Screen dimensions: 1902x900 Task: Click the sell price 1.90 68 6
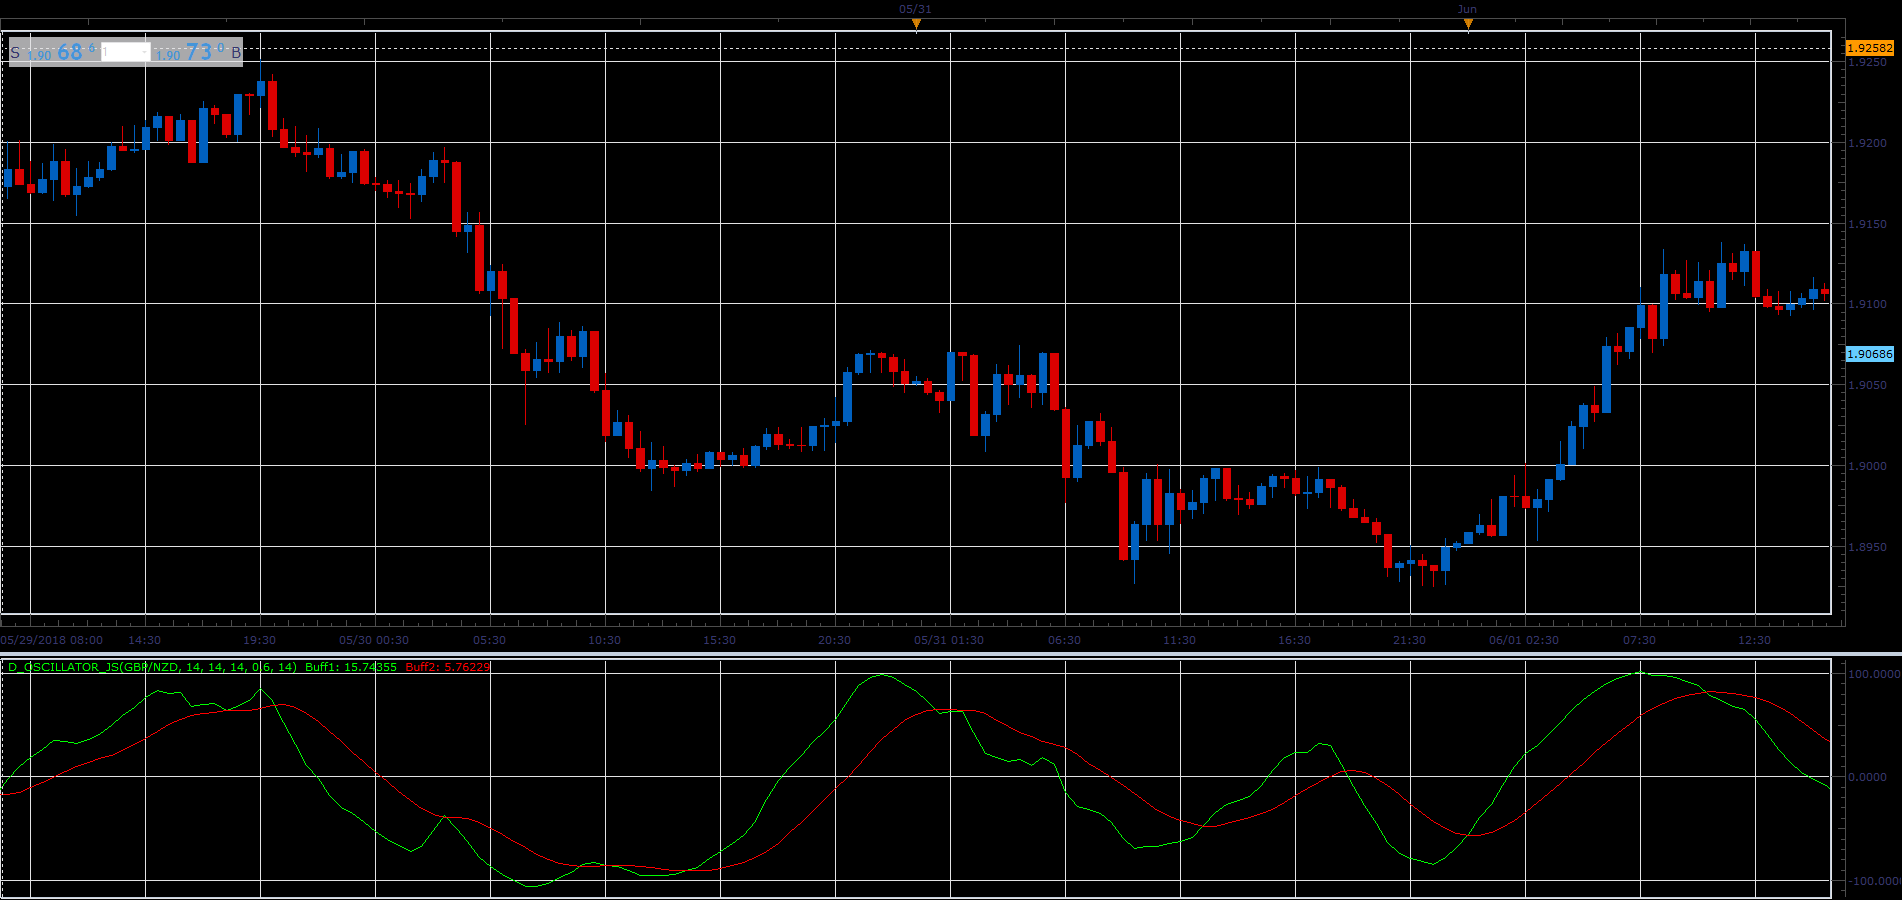pyautogui.click(x=61, y=52)
